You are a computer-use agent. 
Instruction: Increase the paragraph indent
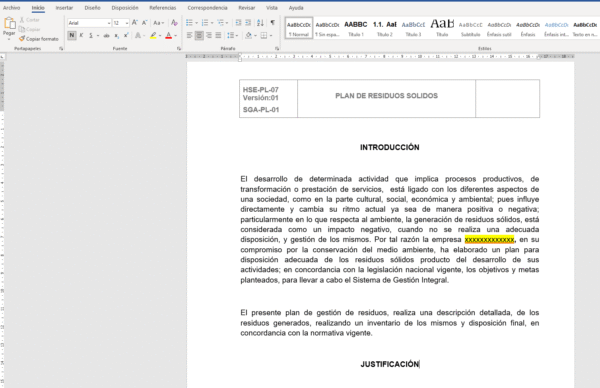pyautogui.click(x=248, y=23)
